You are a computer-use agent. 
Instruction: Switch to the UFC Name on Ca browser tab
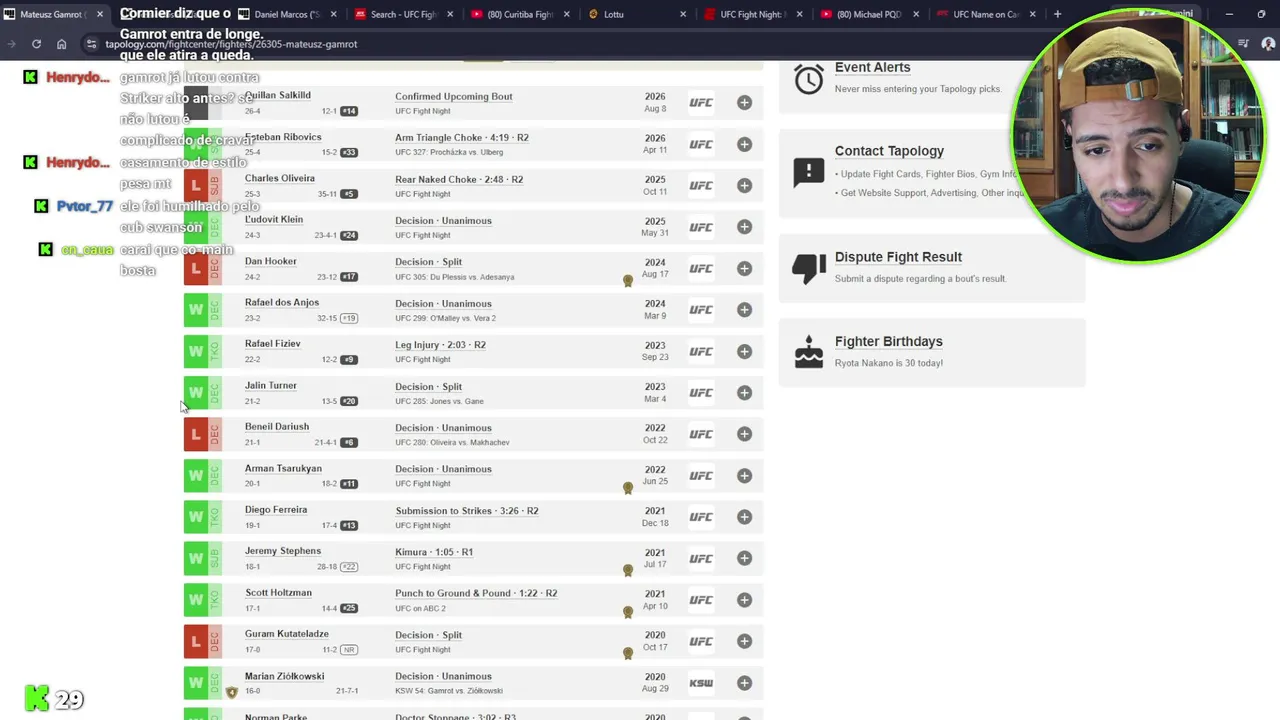point(985,14)
